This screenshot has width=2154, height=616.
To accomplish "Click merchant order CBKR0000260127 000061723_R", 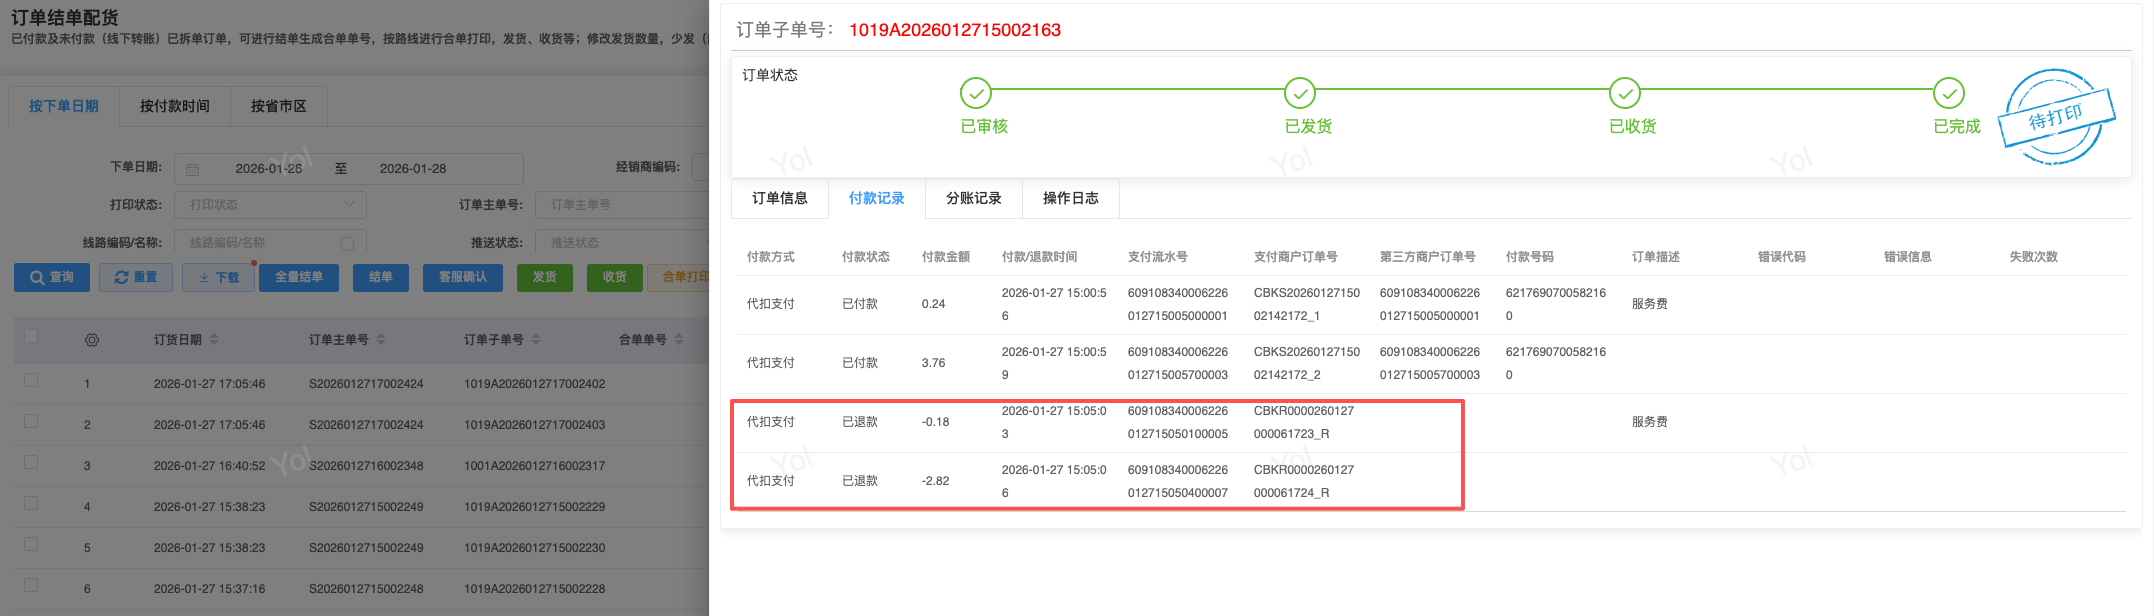I will 1303,422.
